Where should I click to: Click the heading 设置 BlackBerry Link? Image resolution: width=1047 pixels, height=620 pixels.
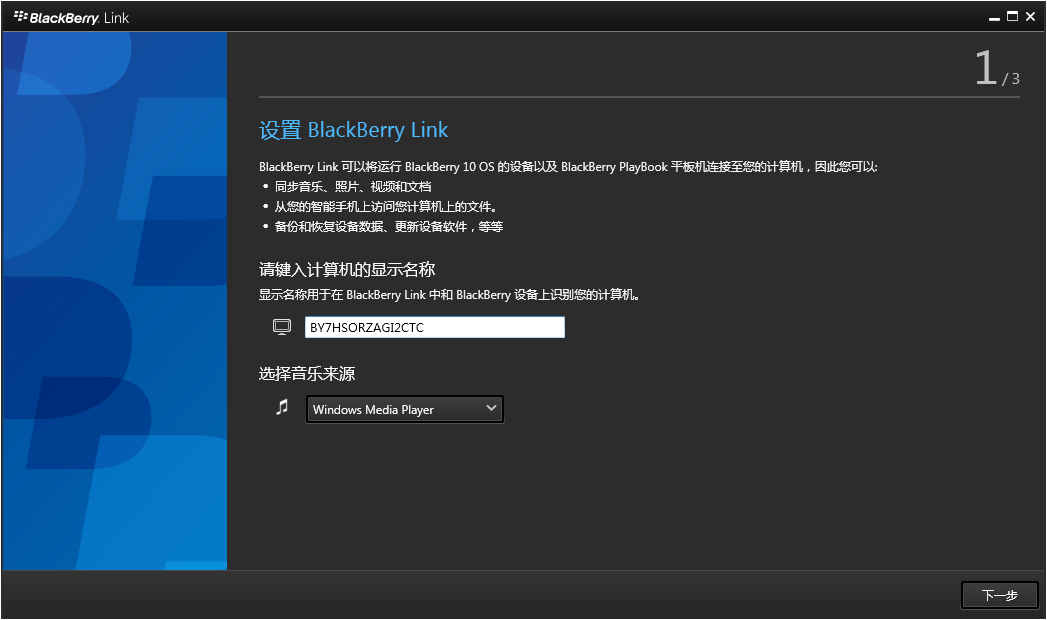[353, 129]
